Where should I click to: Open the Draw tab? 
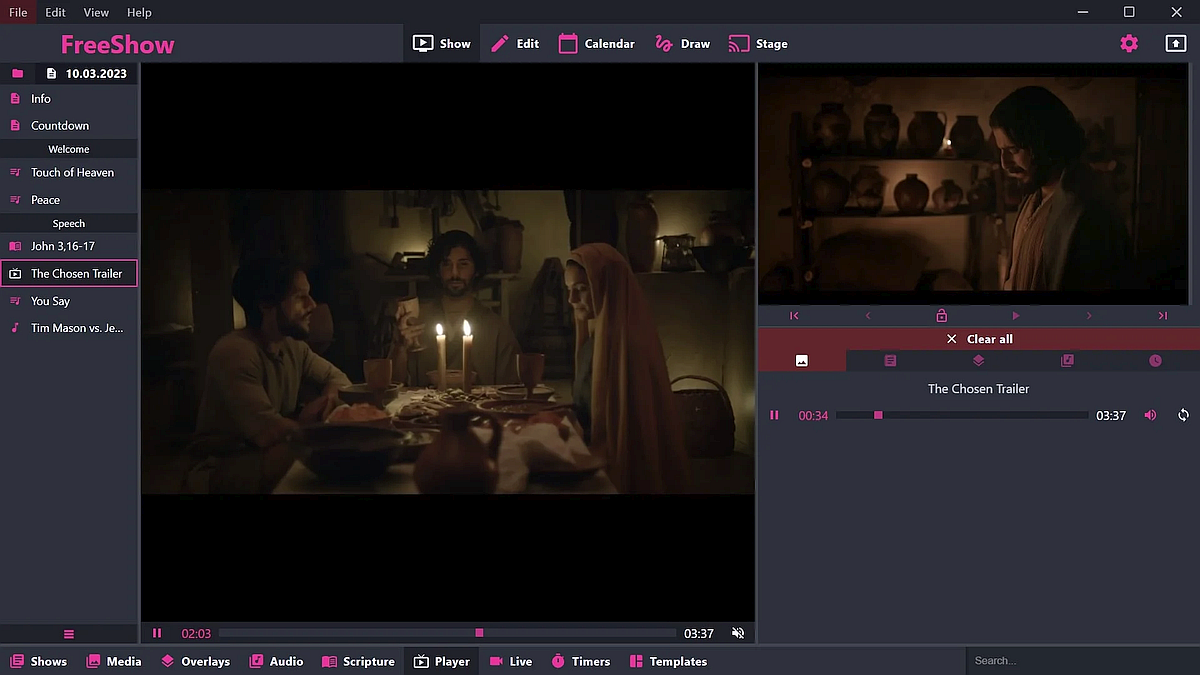pyautogui.click(x=682, y=43)
